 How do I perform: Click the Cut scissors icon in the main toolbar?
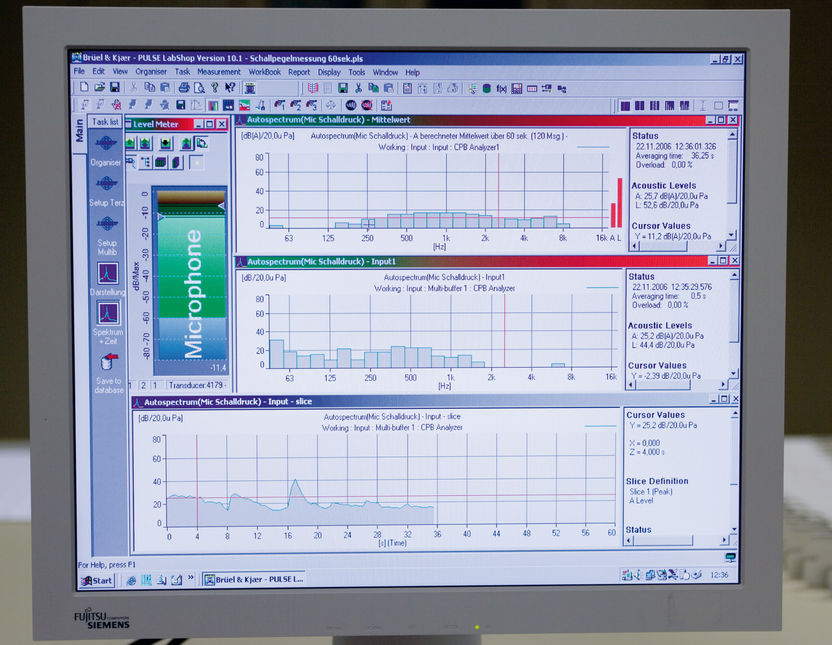(134, 87)
